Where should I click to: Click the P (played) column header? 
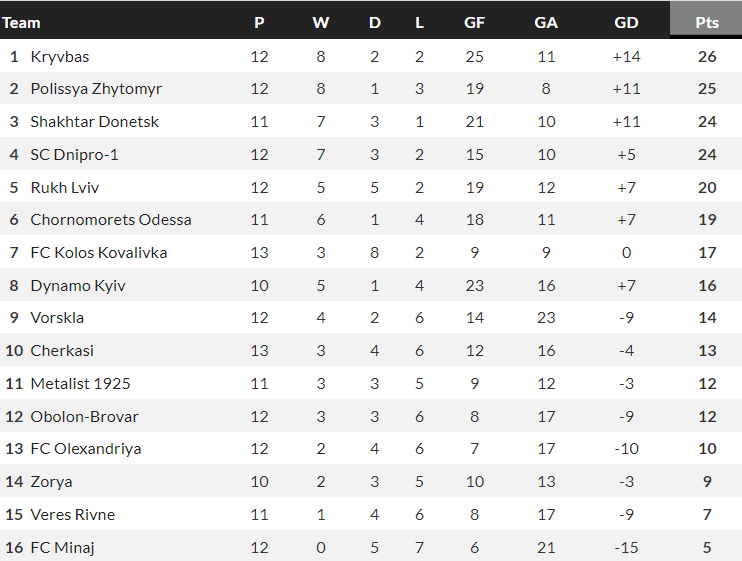click(x=260, y=22)
